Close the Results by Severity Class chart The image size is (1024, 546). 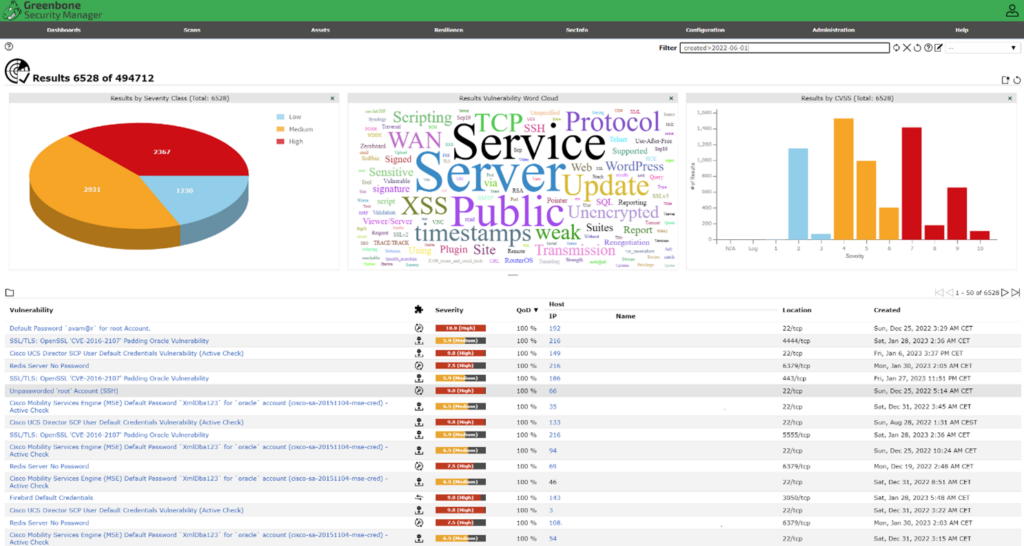(332, 98)
